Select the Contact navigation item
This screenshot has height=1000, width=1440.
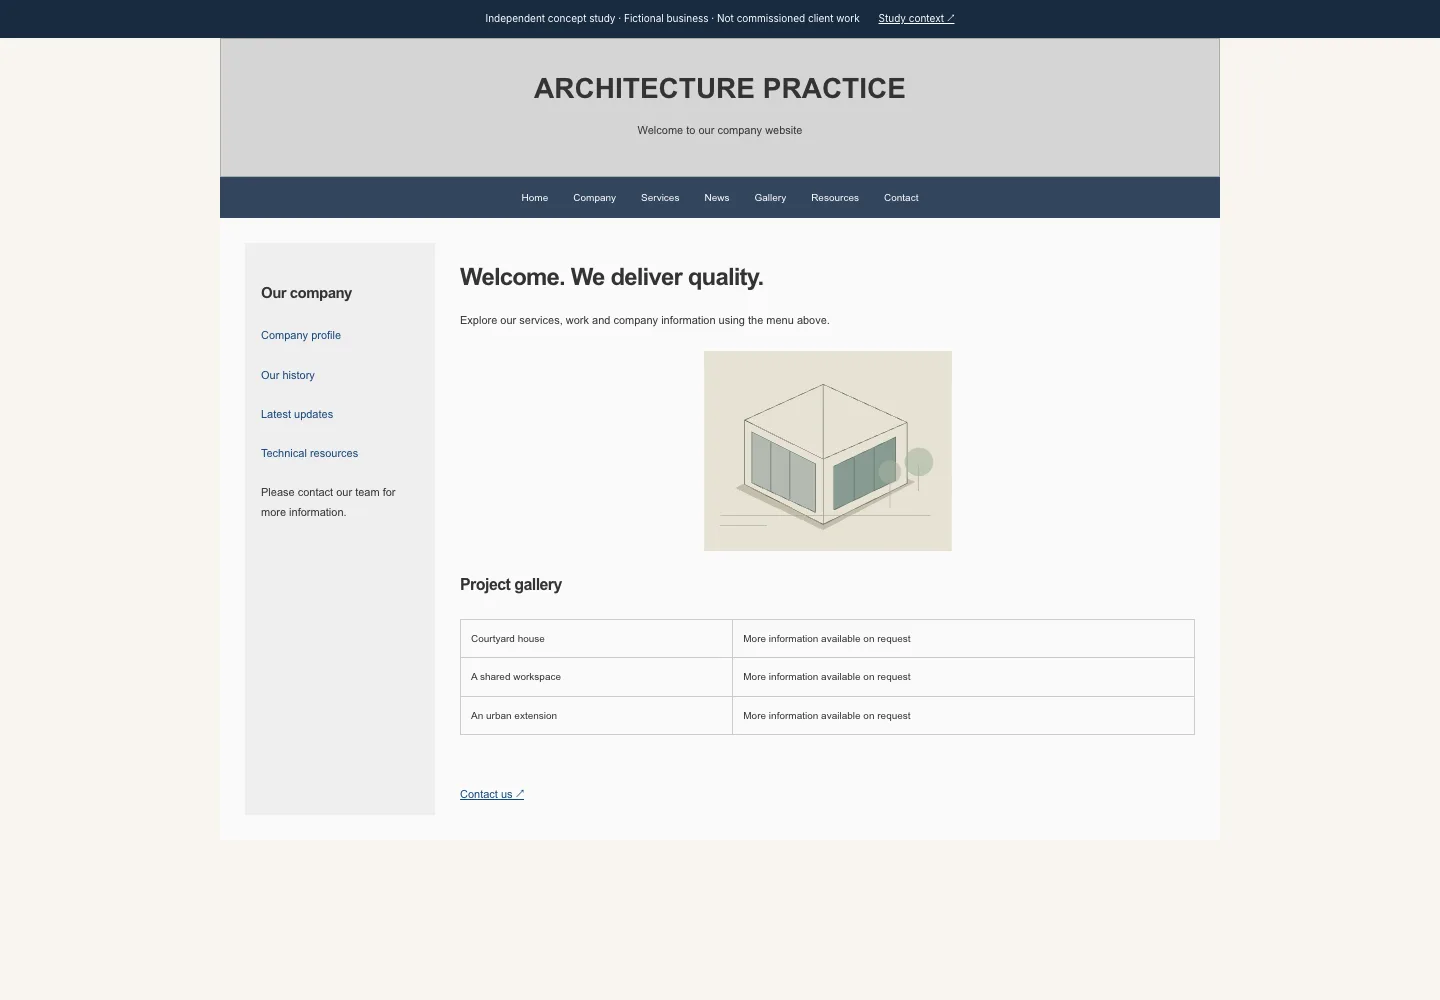tap(901, 198)
